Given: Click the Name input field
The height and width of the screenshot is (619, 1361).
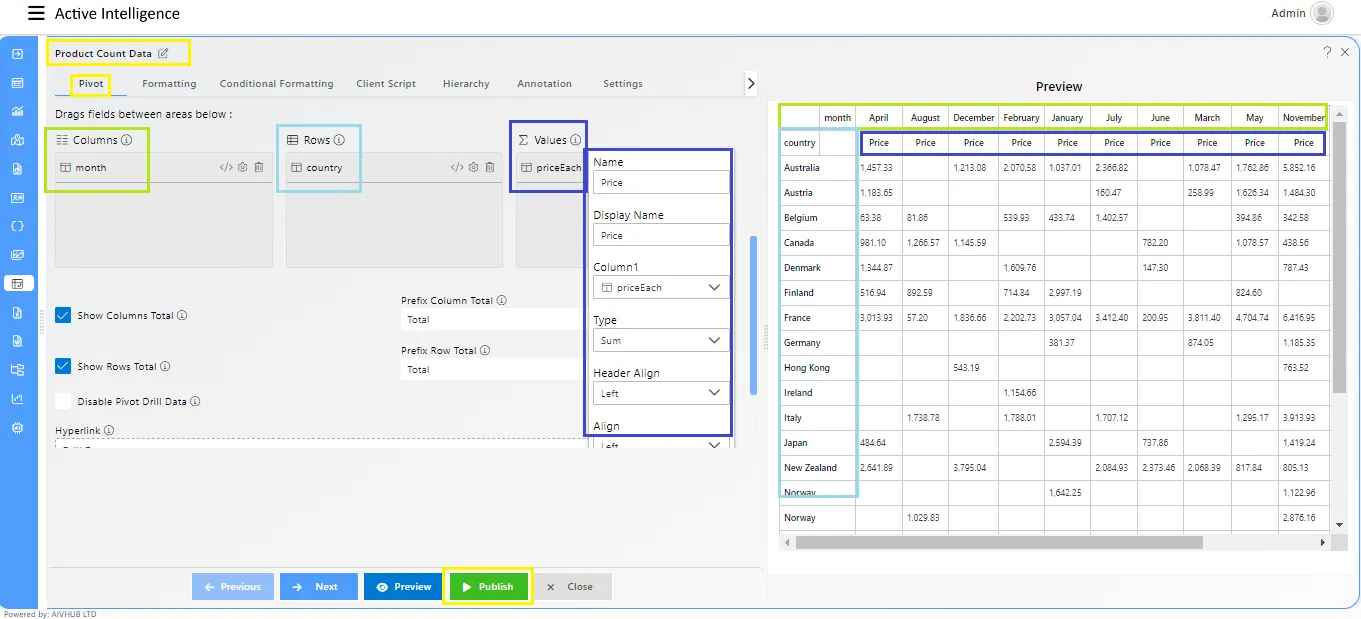Looking at the screenshot, I should click(661, 183).
